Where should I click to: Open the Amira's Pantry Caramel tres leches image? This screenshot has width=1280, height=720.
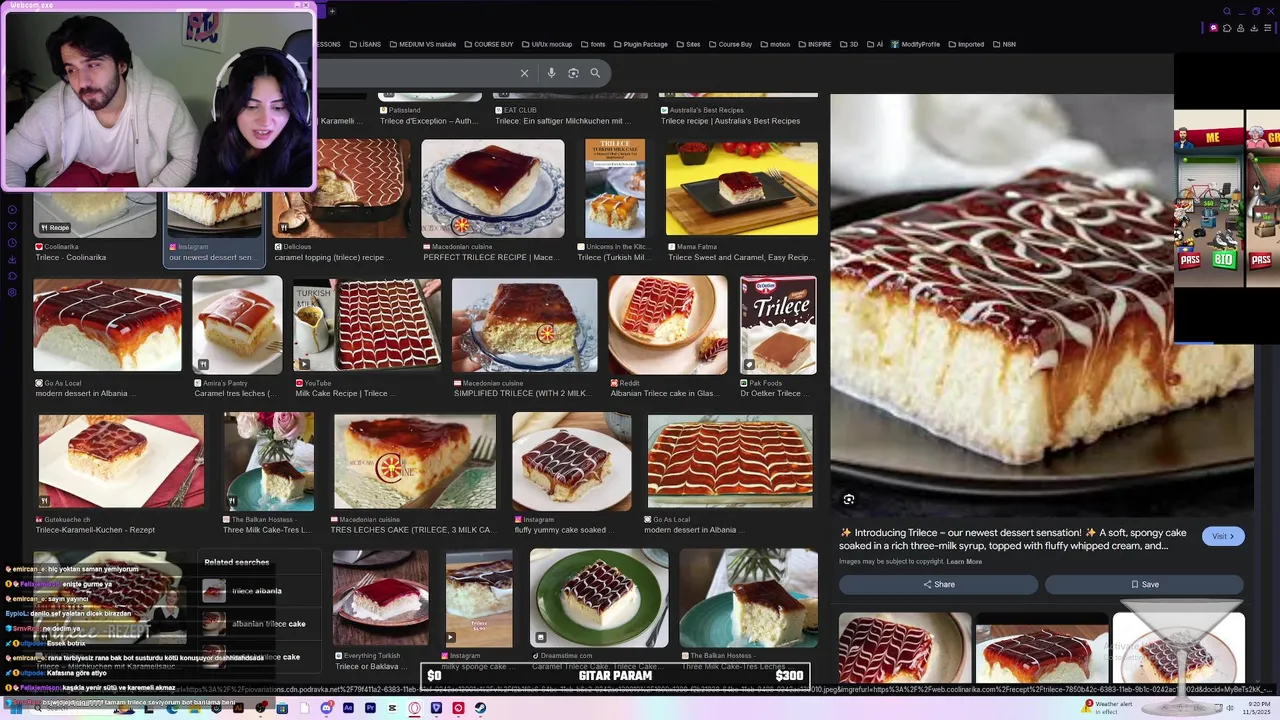tap(237, 326)
